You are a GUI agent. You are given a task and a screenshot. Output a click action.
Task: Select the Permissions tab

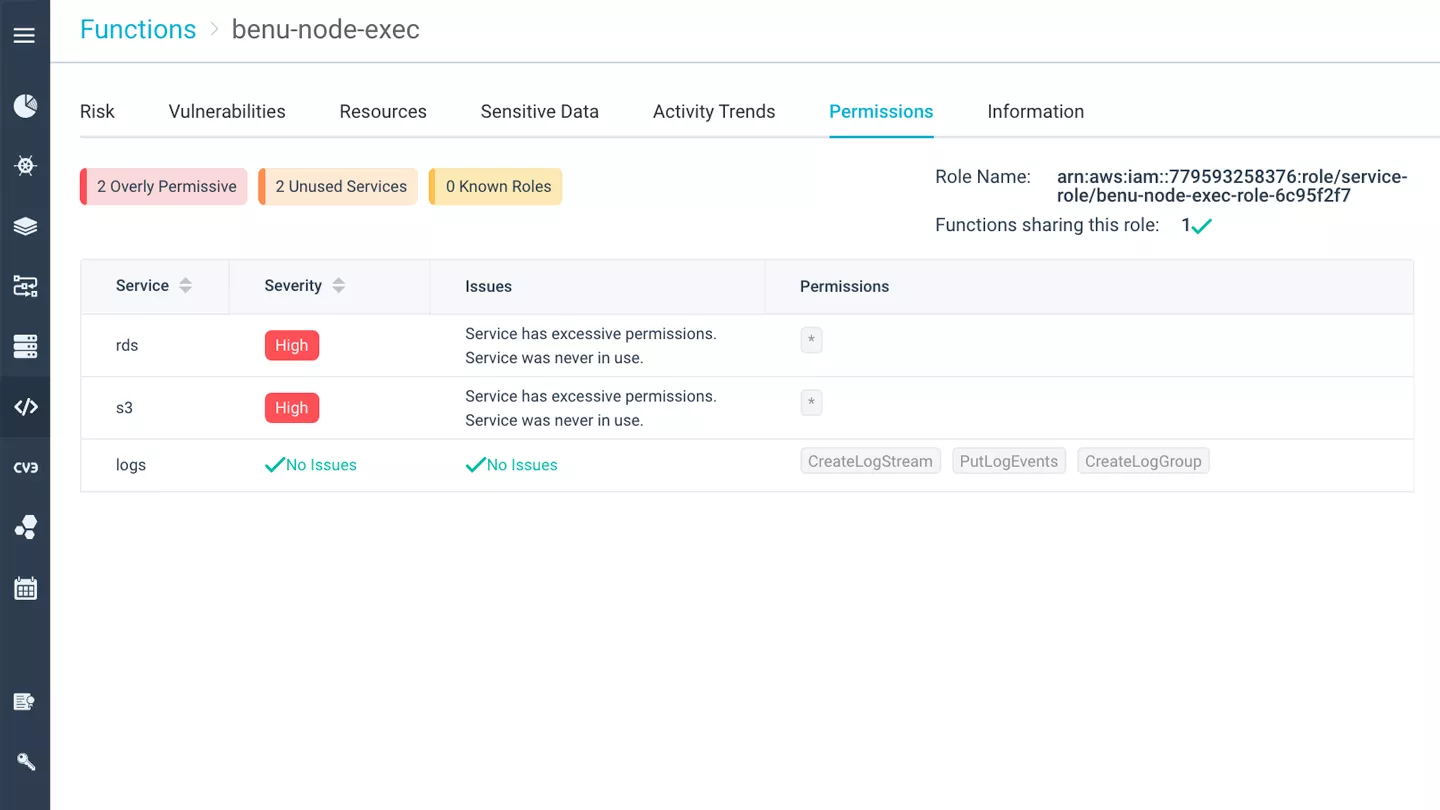881,112
